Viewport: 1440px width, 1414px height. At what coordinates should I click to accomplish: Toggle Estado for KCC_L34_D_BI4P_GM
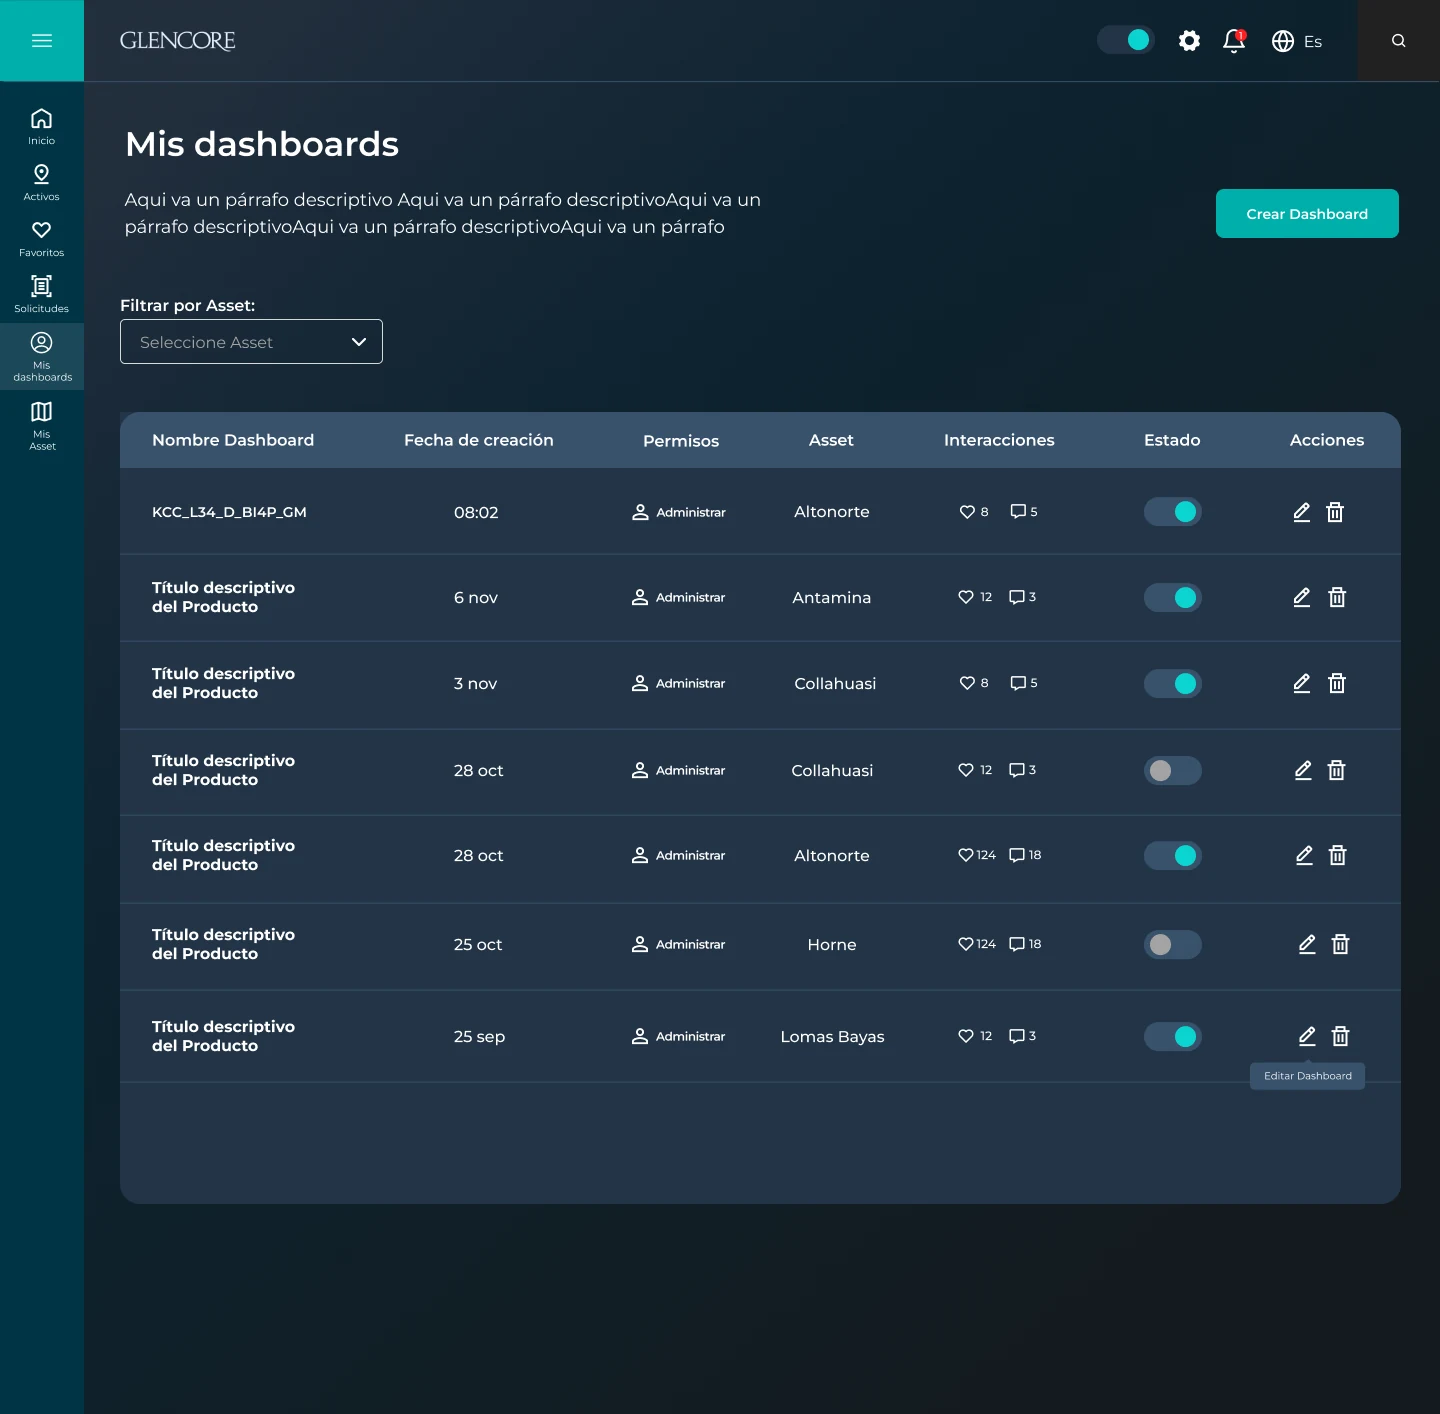[x=1173, y=512]
